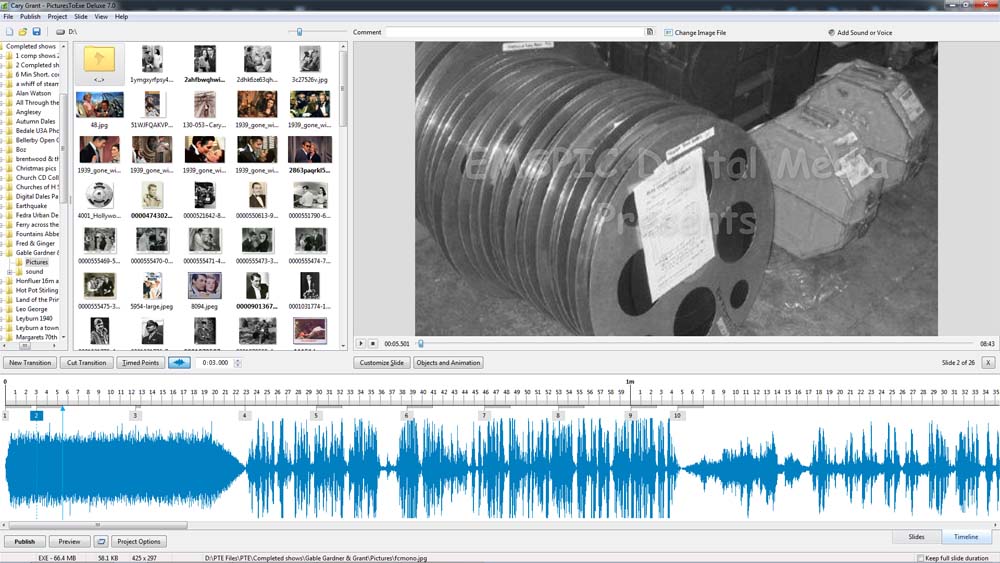
Task: Select the Boz folder in tree
Action: point(21,150)
